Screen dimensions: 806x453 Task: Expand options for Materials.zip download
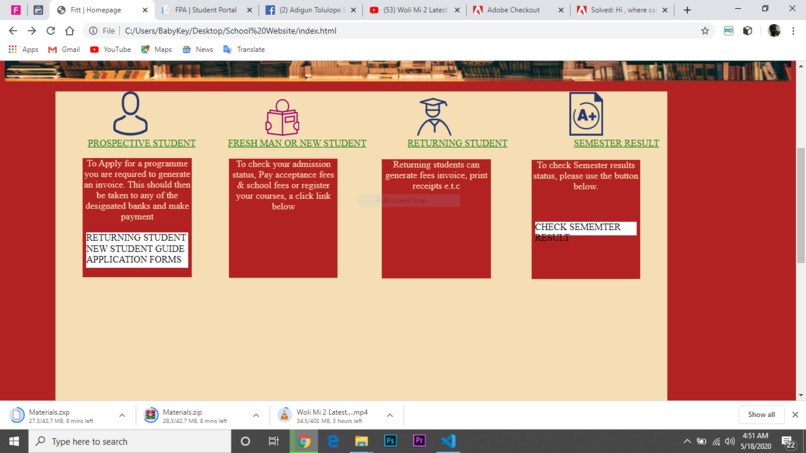coord(256,415)
